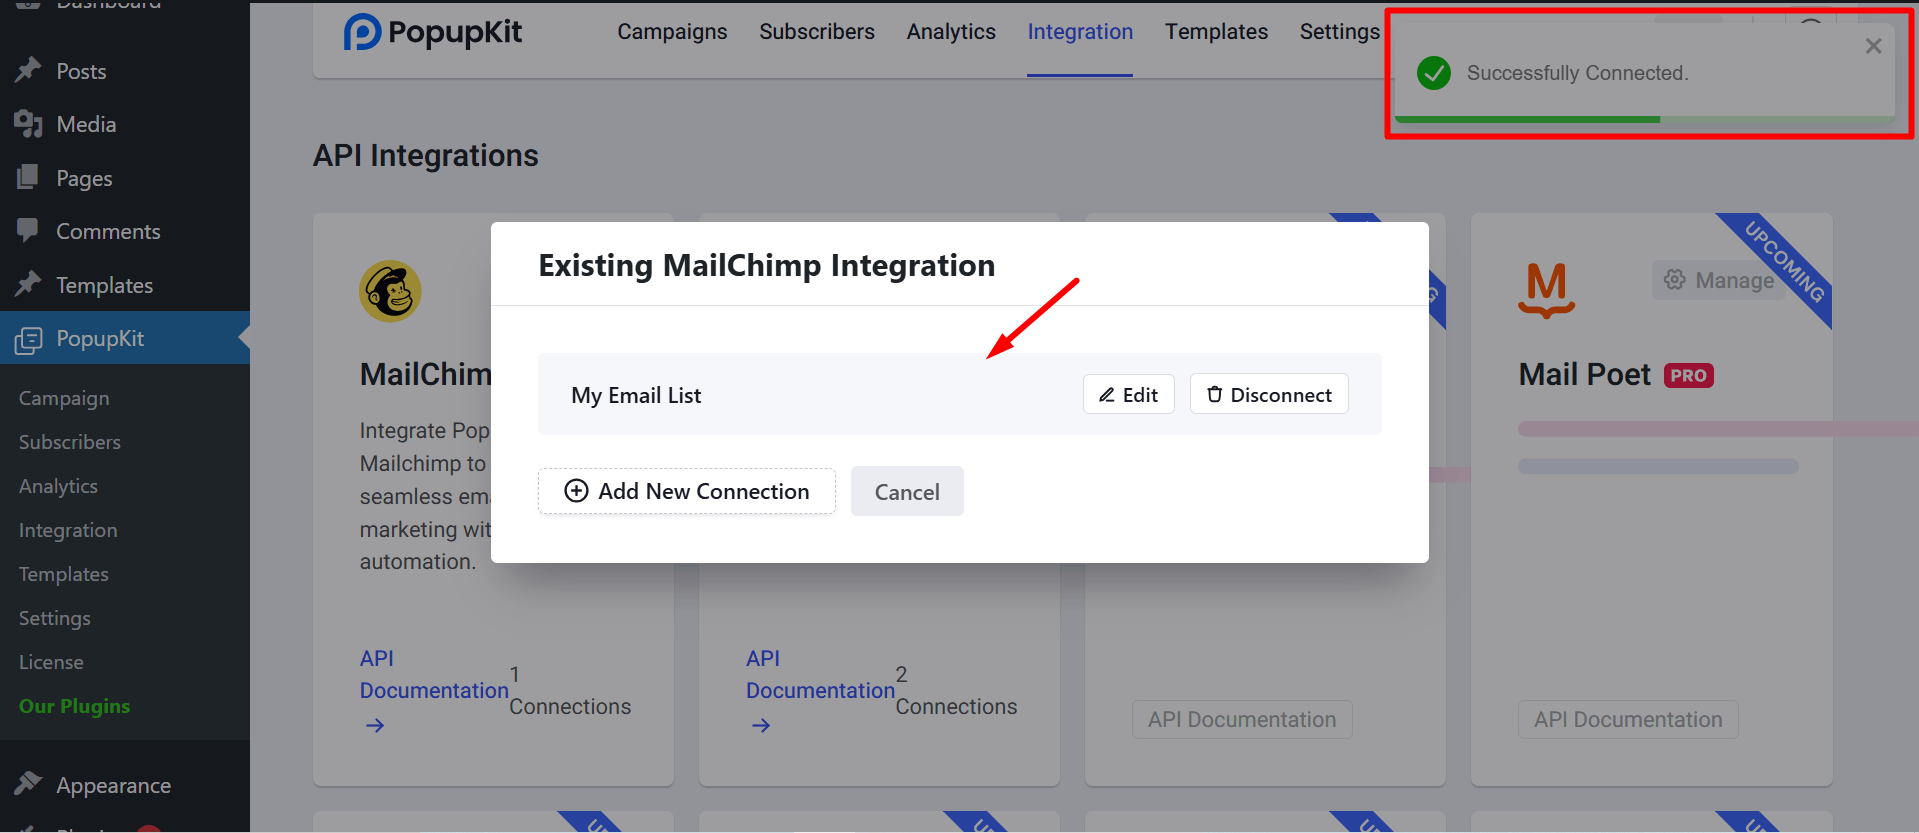
Task: Click the gear icon in Manage button
Action: click(x=1675, y=280)
